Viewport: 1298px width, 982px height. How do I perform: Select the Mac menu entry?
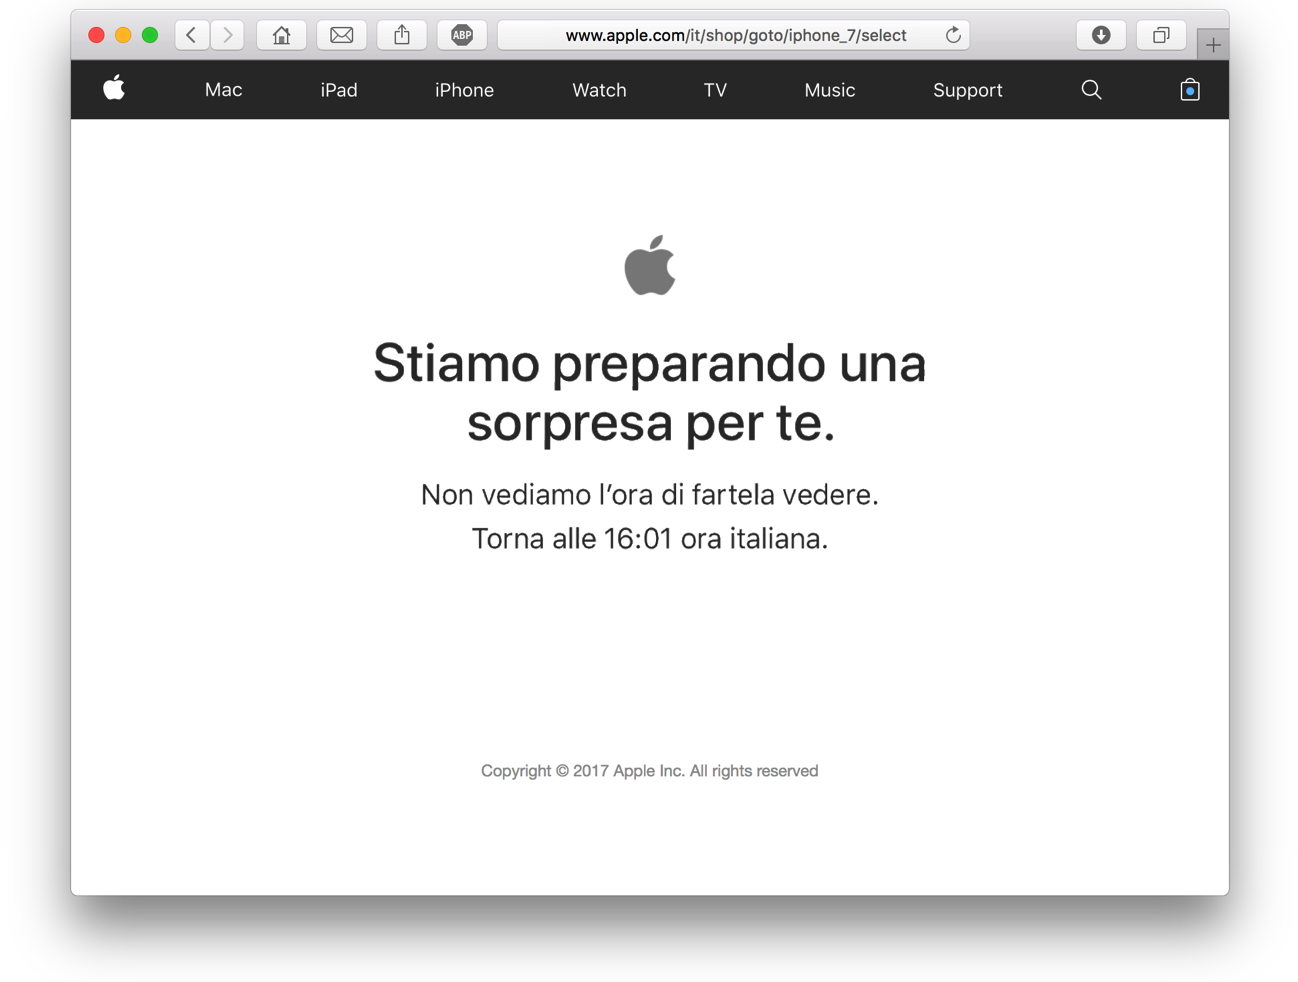click(223, 90)
